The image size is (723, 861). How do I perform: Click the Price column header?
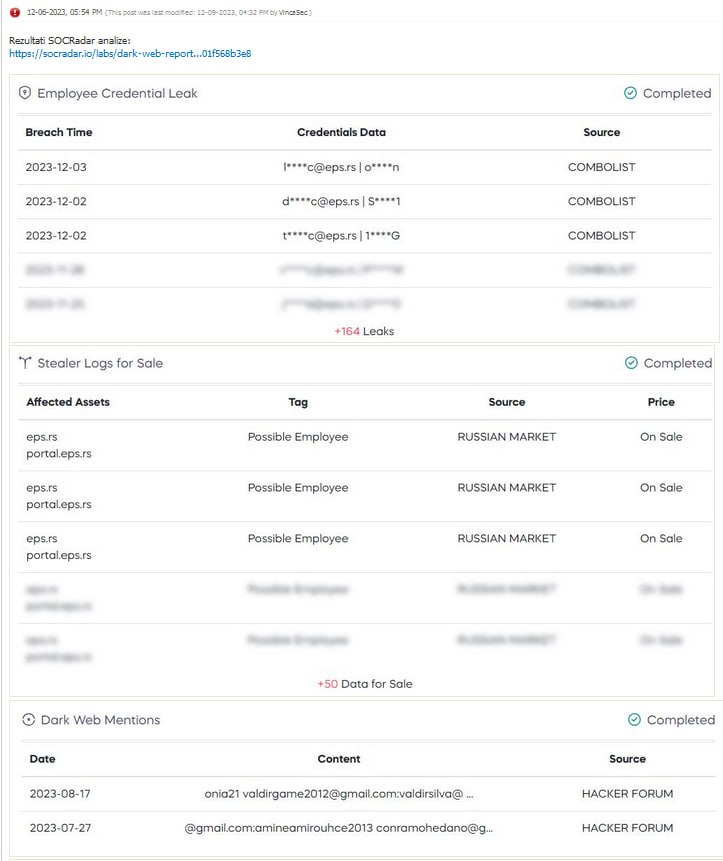[661, 402]
